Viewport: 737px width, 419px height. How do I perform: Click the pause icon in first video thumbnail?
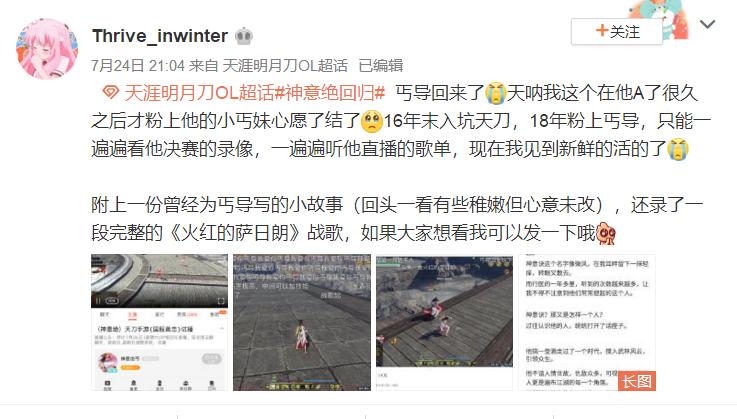98,300
